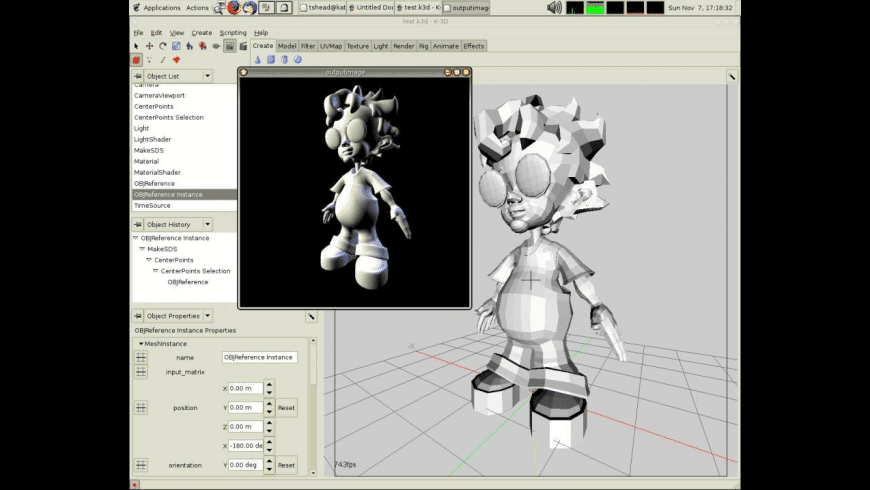870x490 pixels.
Task: Click the sphere primitive icon
Action: [x=297, y=60]
